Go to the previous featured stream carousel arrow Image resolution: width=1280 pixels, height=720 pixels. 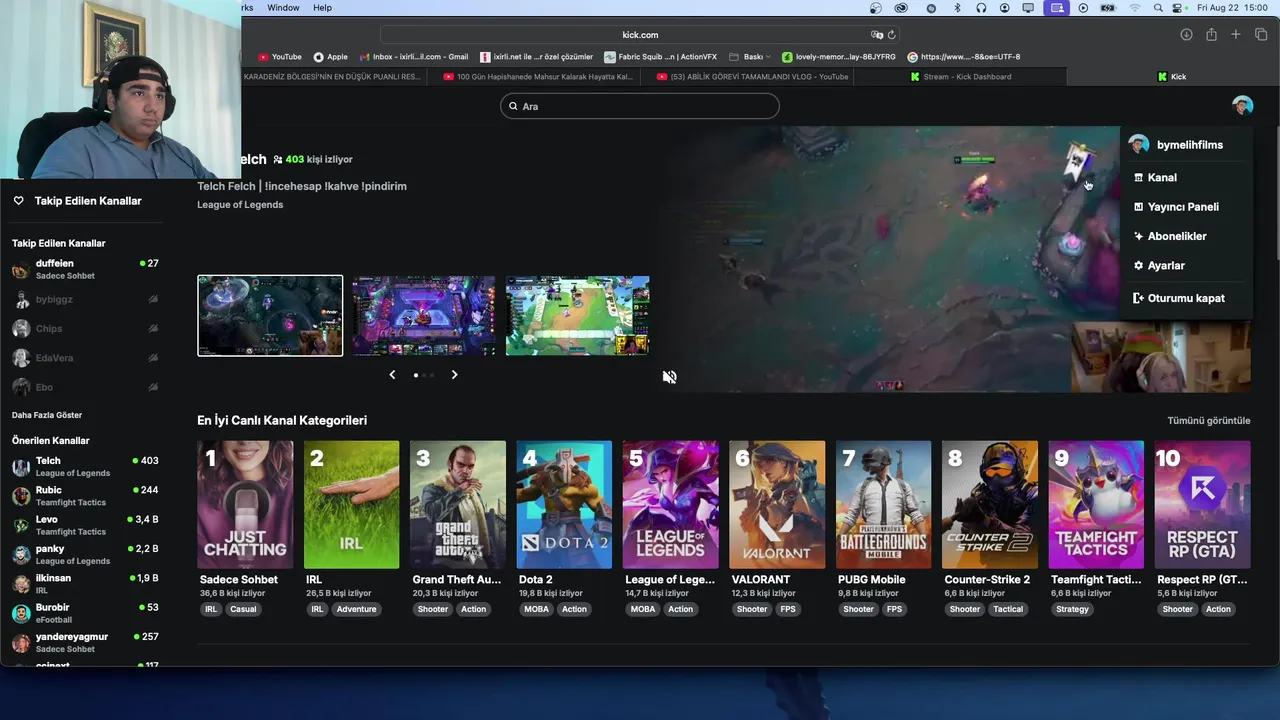coord(392,374)
